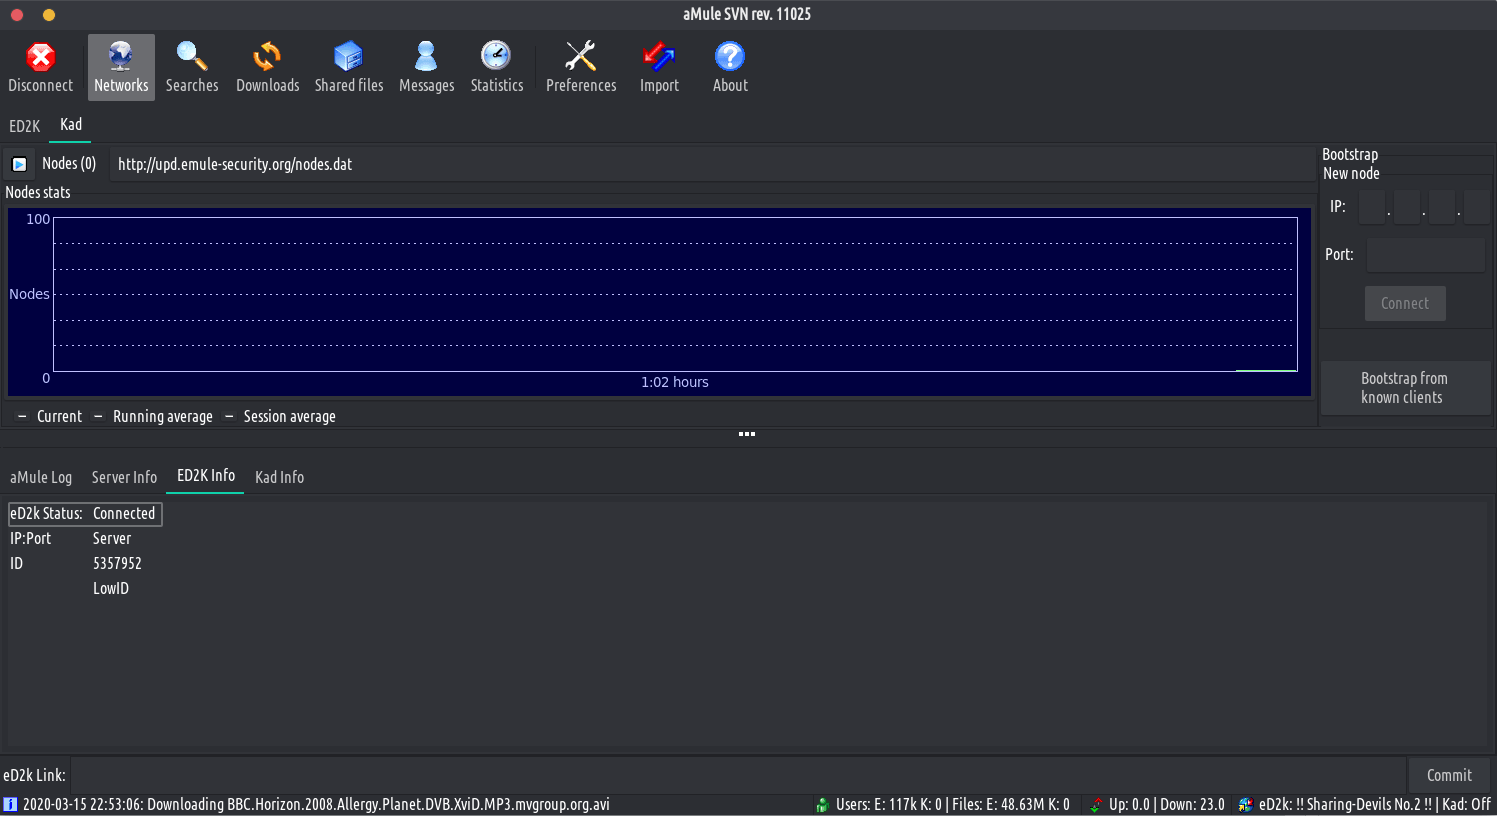The width and height of the screenshot is (1497, 816).
Task: Select the ED2K Info tab
Action: 206,476
